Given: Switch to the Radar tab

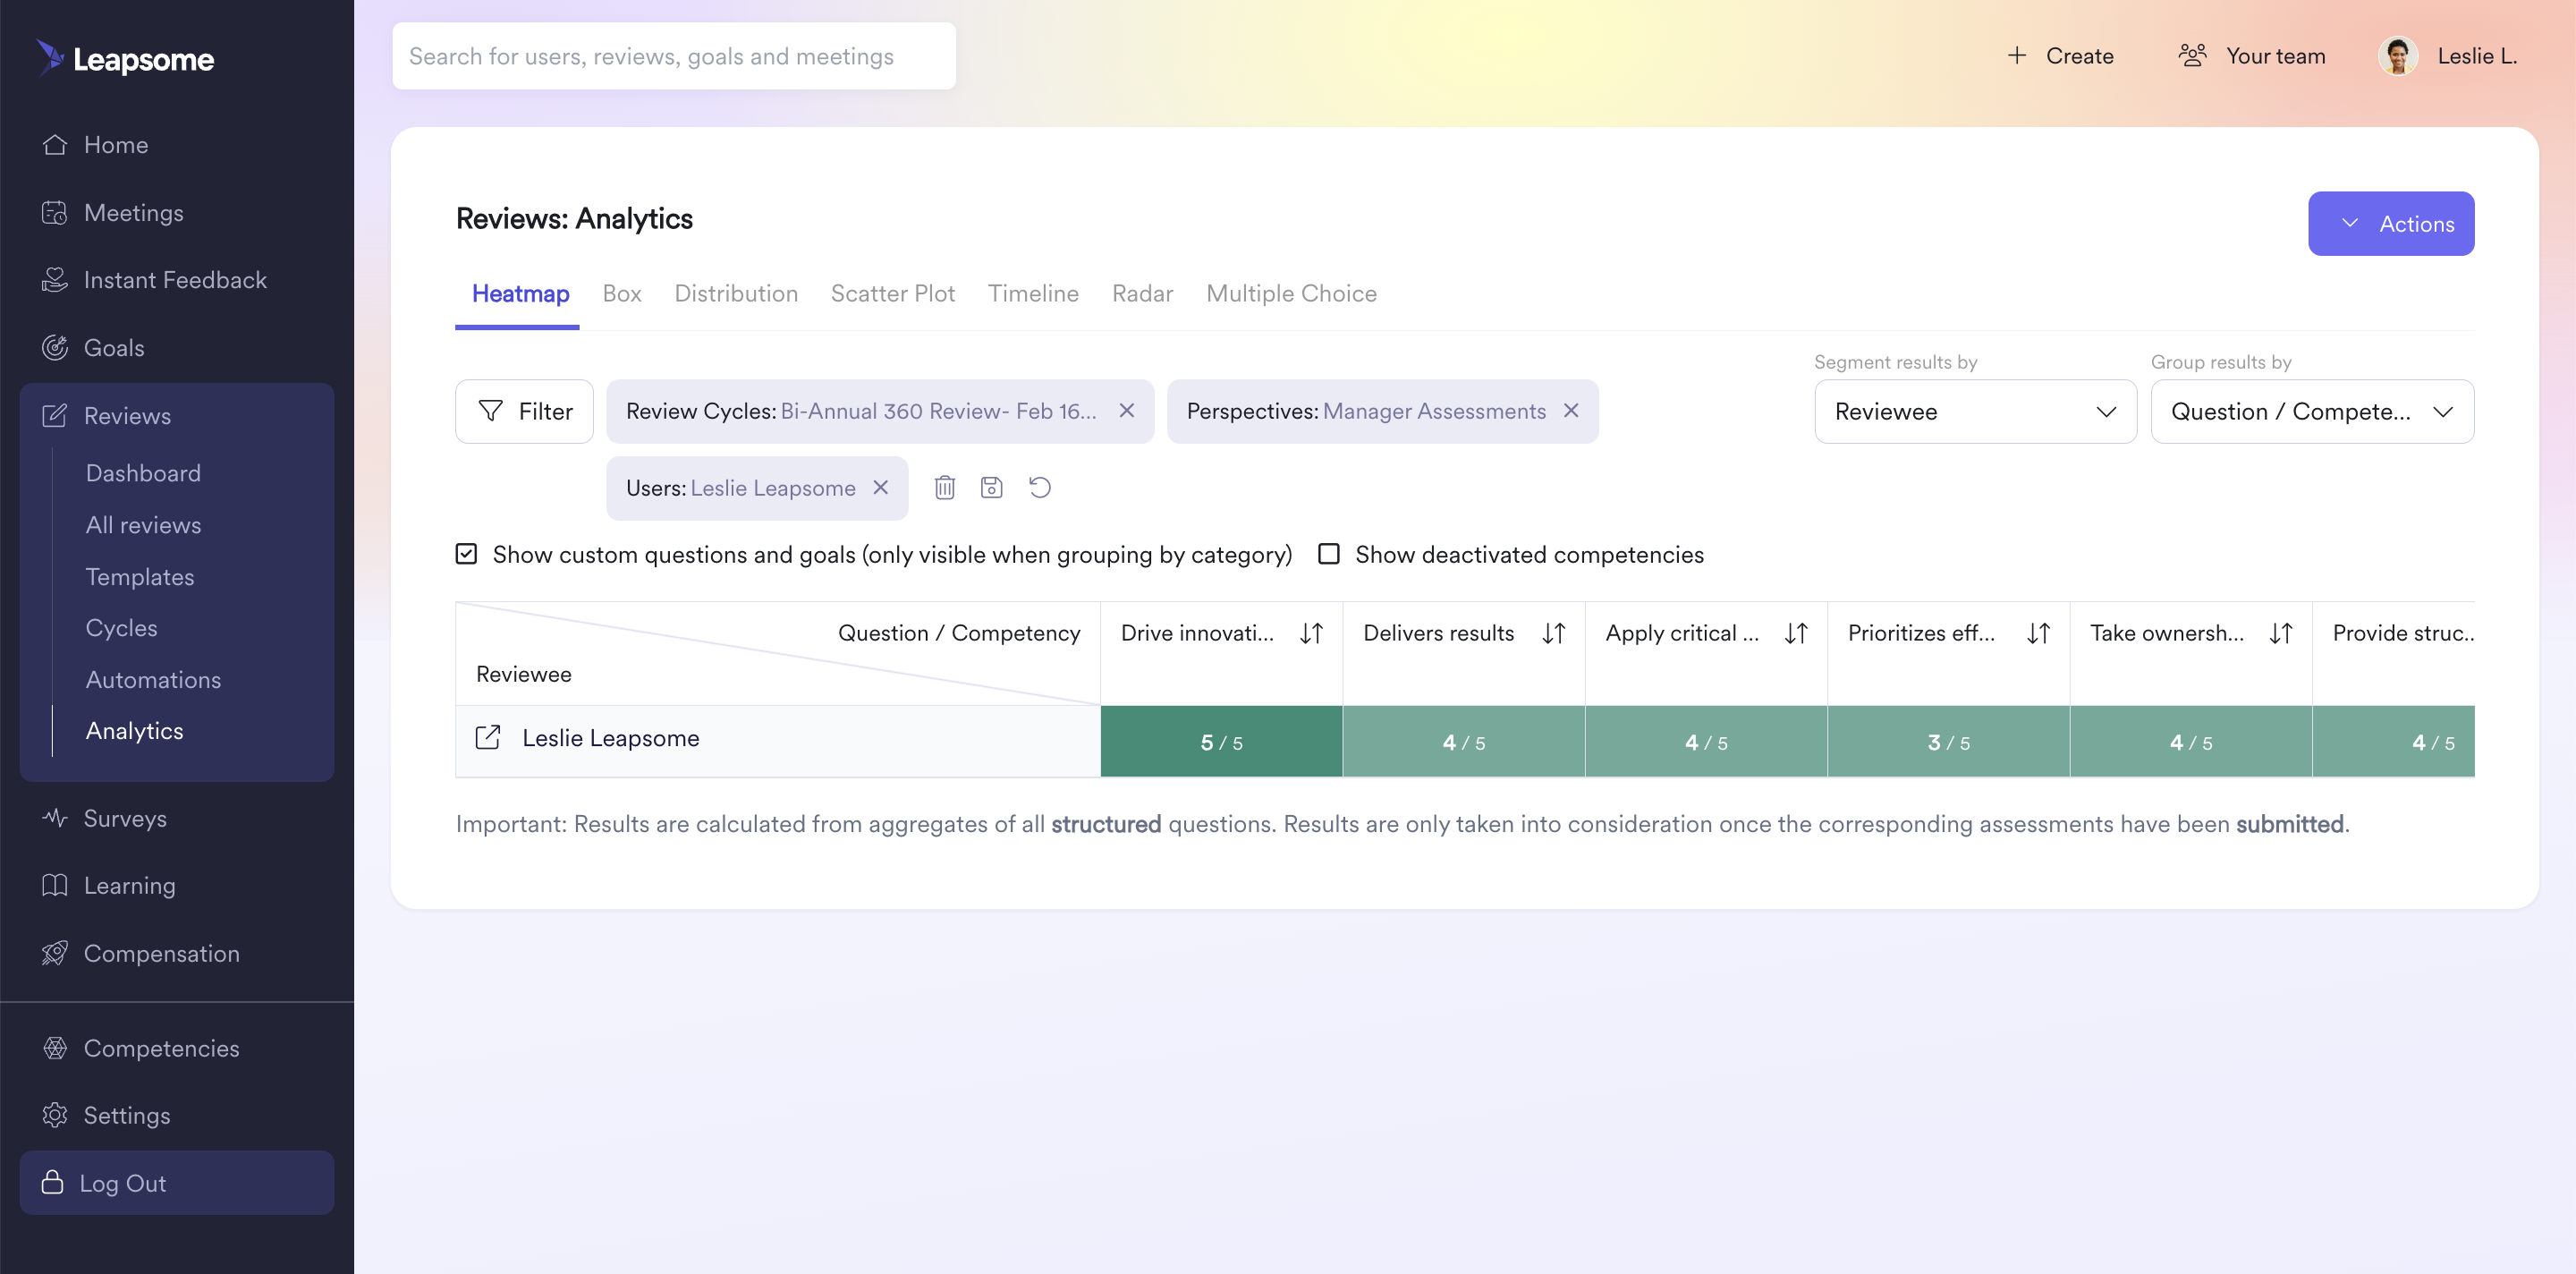Looking at the screenshot, I should point(1142,294).
